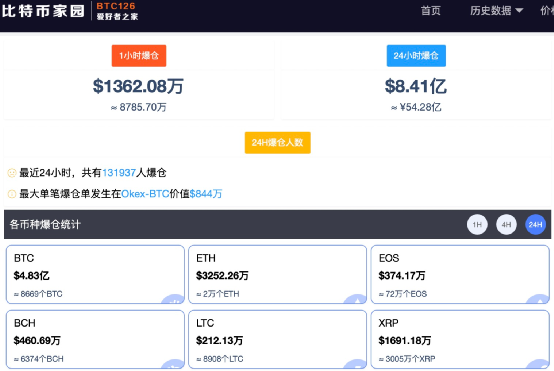This screenshot has height=371, width=554.
Task: Select the 24H time range toggle
Action: (536, 224)
